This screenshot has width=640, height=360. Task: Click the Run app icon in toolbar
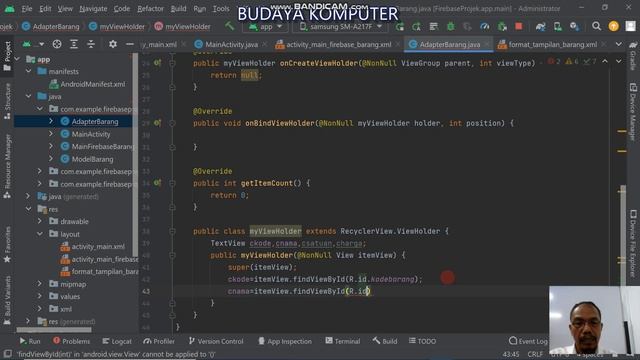click(400, 27)
